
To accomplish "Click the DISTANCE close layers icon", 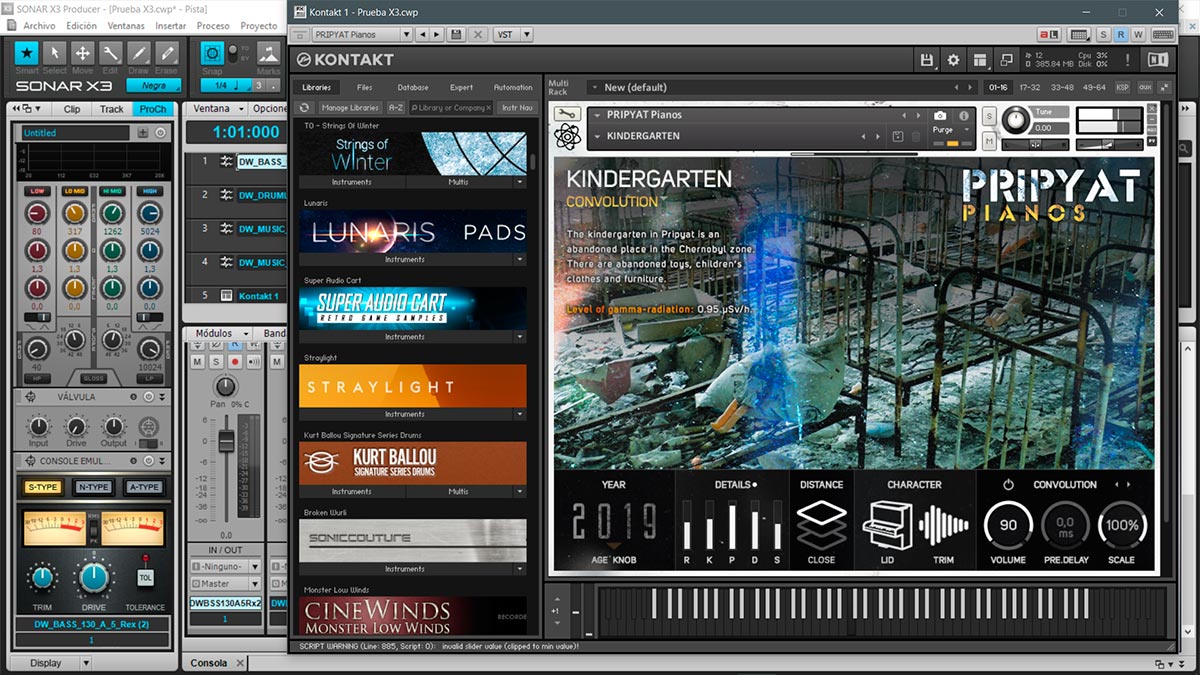I will (821, 524).
